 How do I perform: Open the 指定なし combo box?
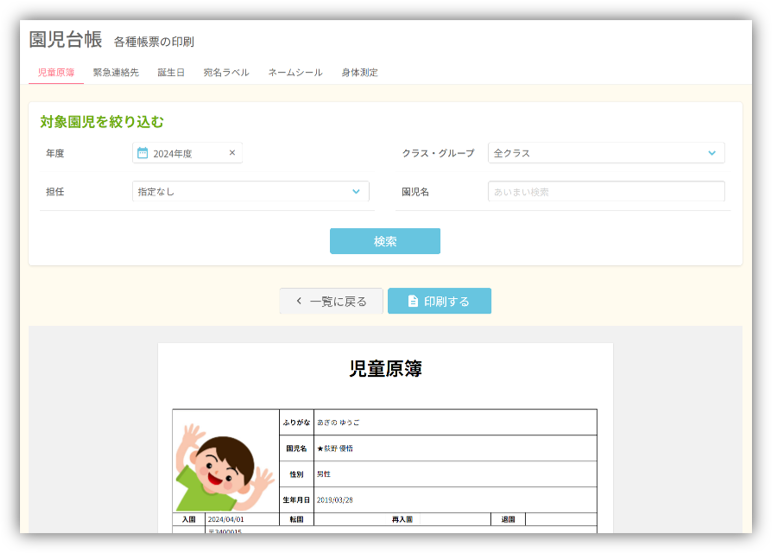tap(251, 192)
